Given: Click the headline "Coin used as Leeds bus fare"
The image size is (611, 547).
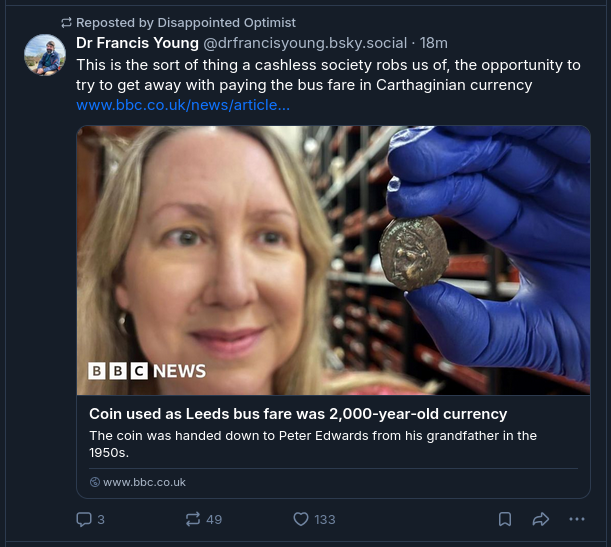Looking at the screenshot, I should click(298, 414).
